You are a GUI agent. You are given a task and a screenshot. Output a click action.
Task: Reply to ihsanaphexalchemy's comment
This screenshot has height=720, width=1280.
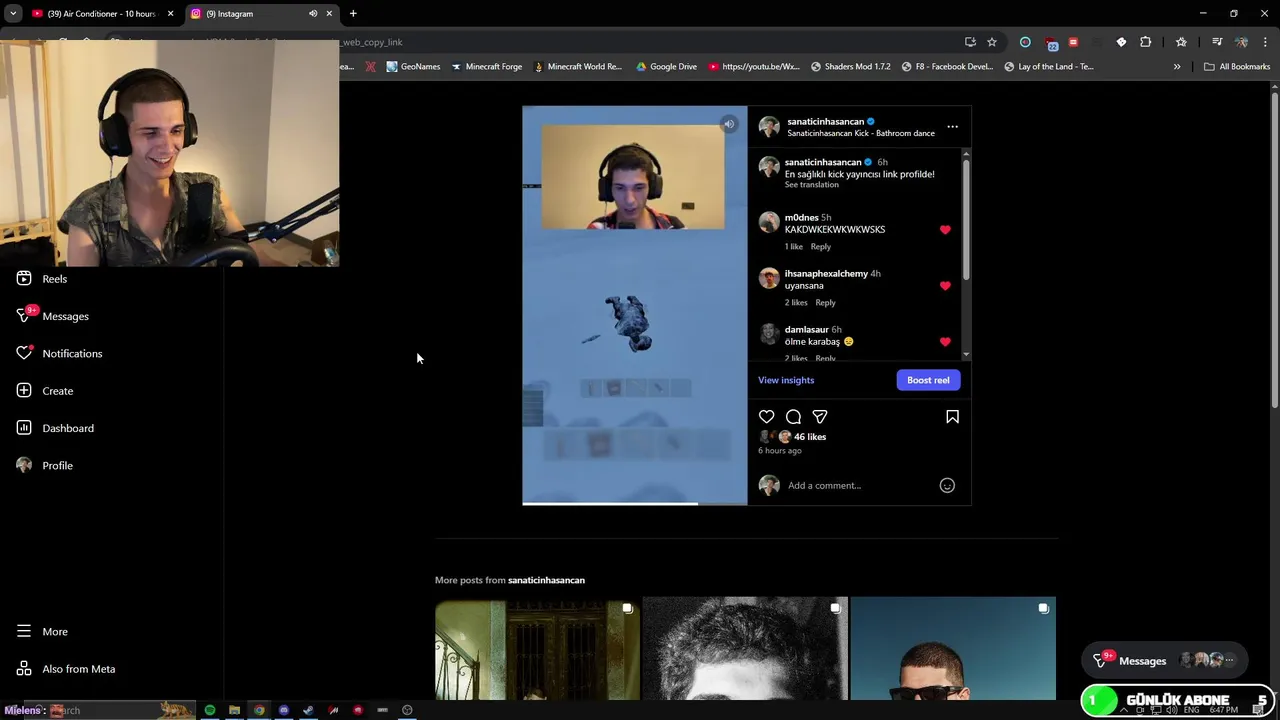click(825, 303)
